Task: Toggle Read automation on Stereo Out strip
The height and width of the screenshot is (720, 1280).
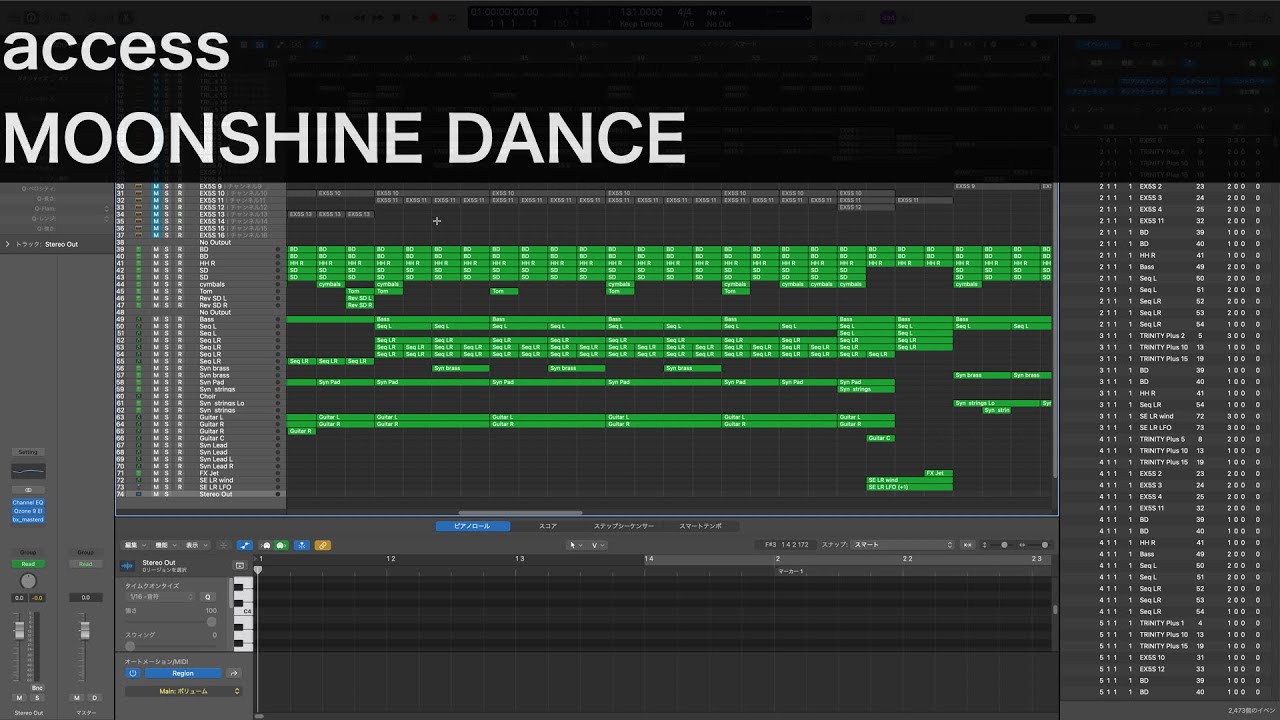Action: pos(28,564)
